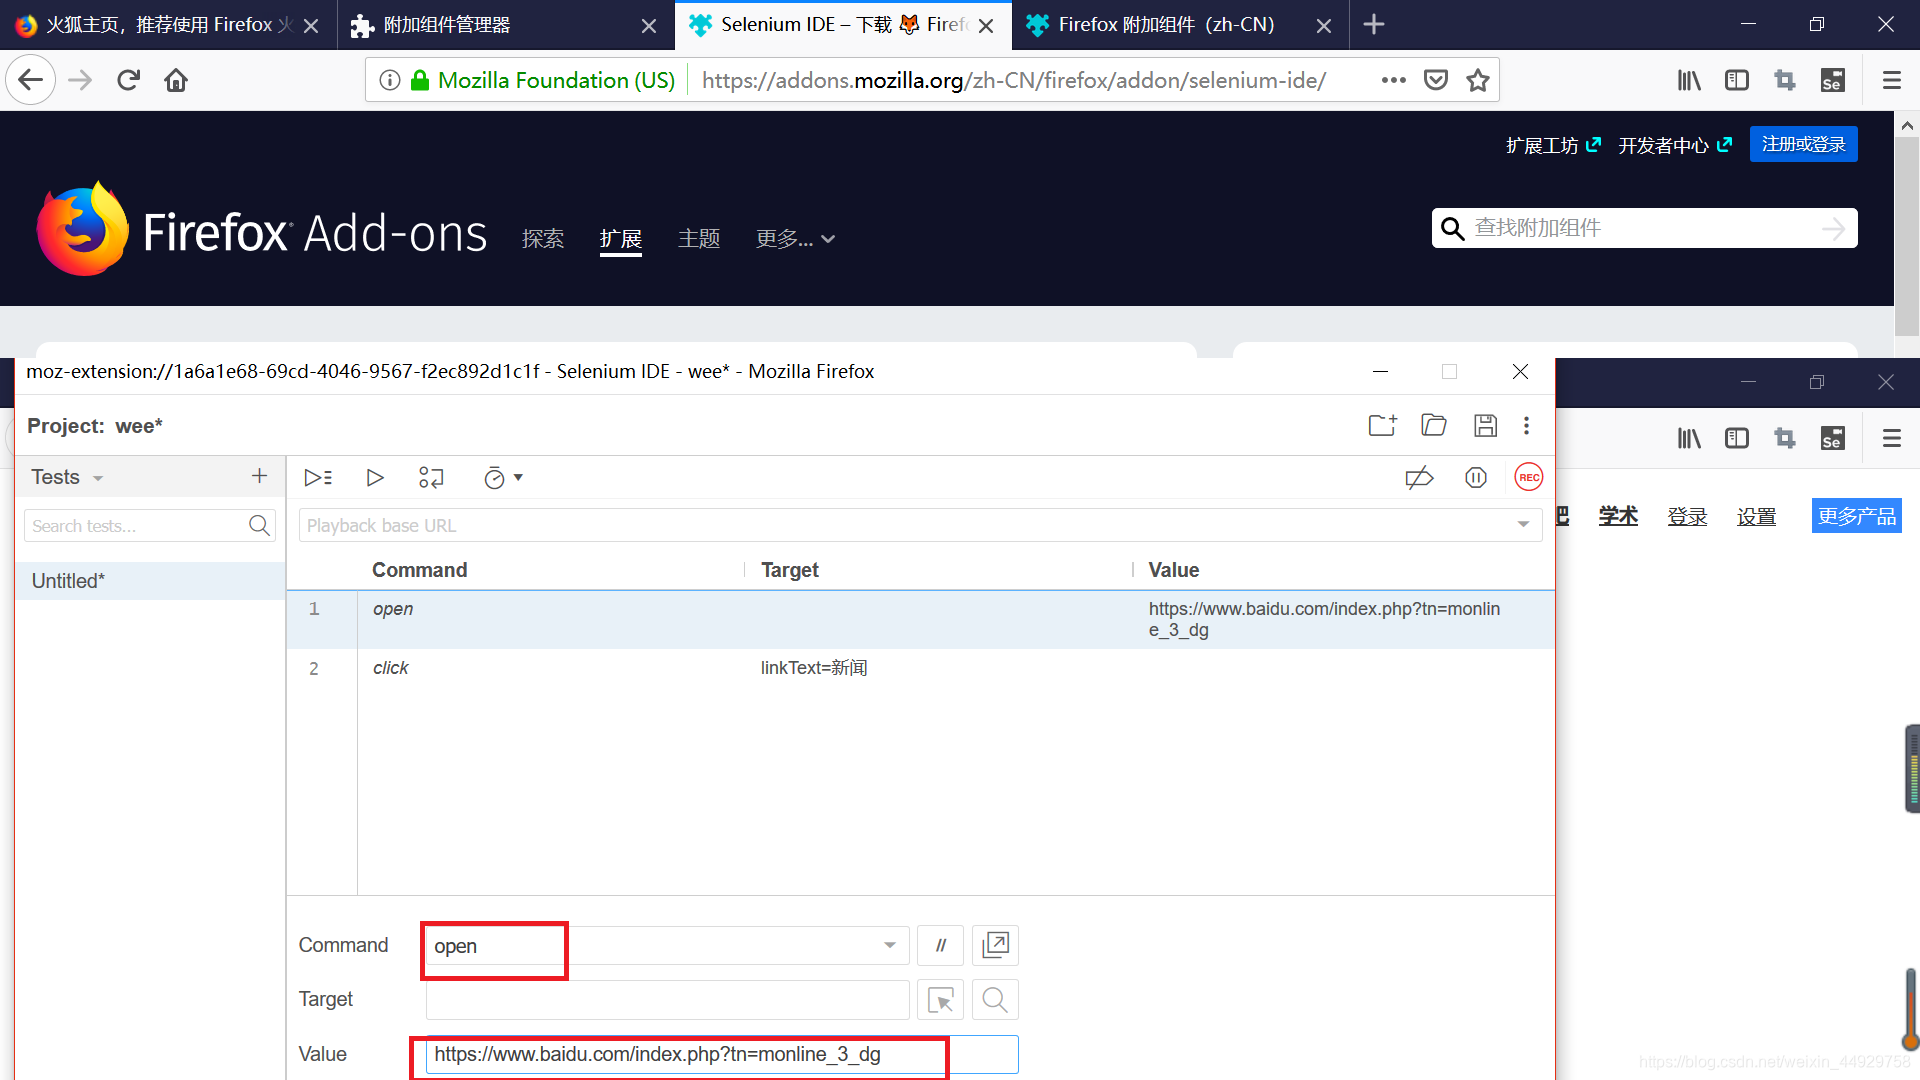The image size is (1920, 1080).
Task: Click the Command input field
Action: [667, 945]
